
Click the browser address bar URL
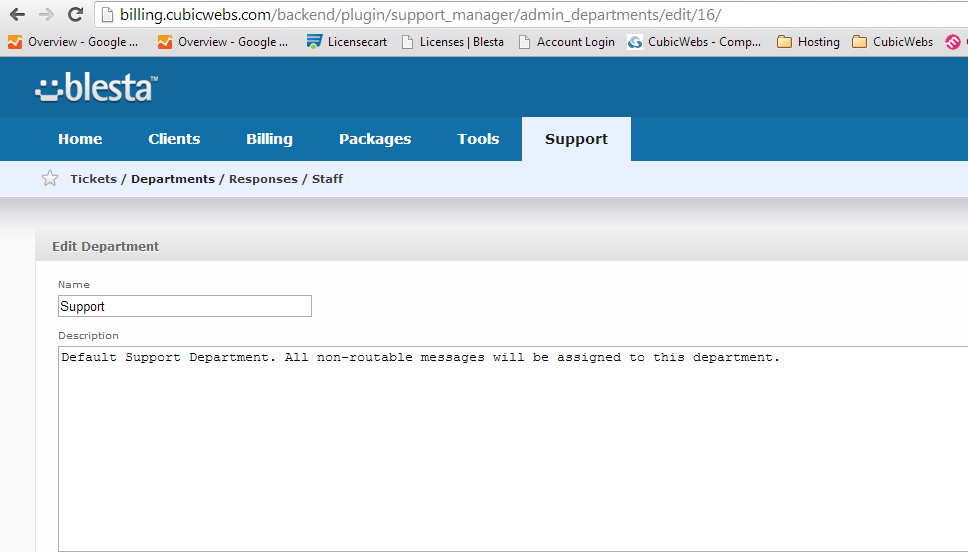(420, 15)
